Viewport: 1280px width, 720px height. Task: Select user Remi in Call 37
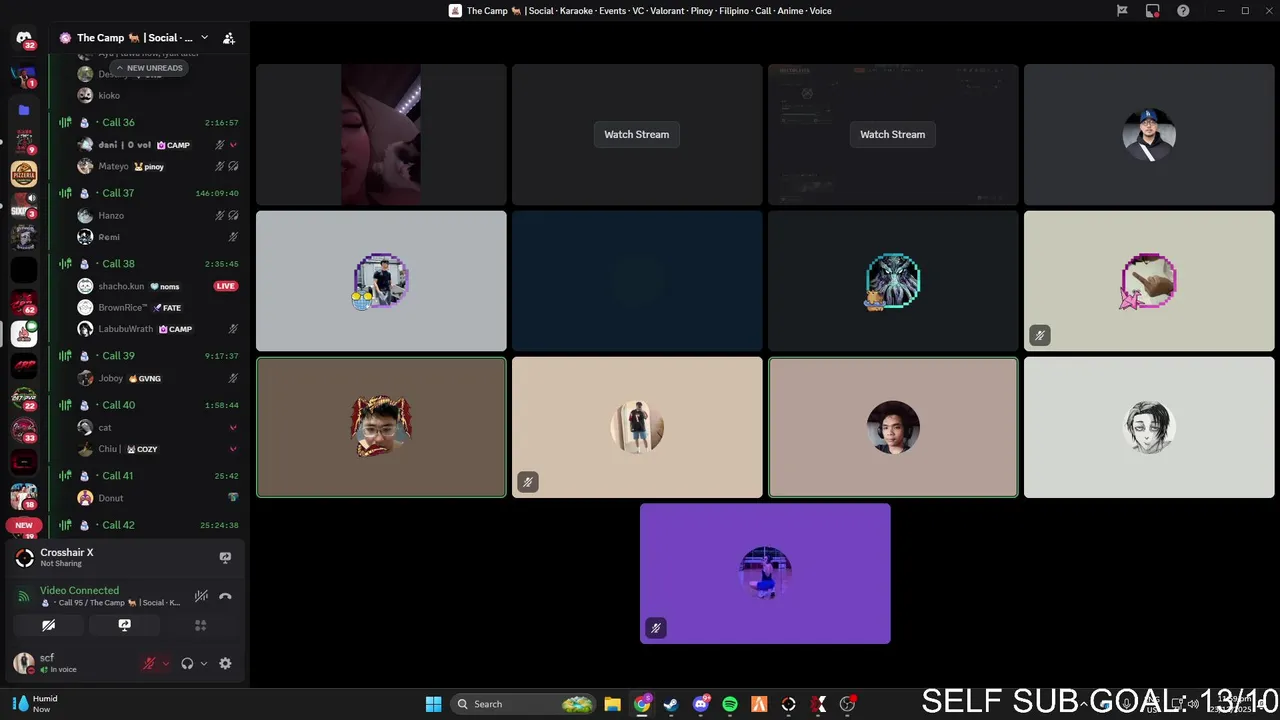pyautogui.click(x=158, y=237)
